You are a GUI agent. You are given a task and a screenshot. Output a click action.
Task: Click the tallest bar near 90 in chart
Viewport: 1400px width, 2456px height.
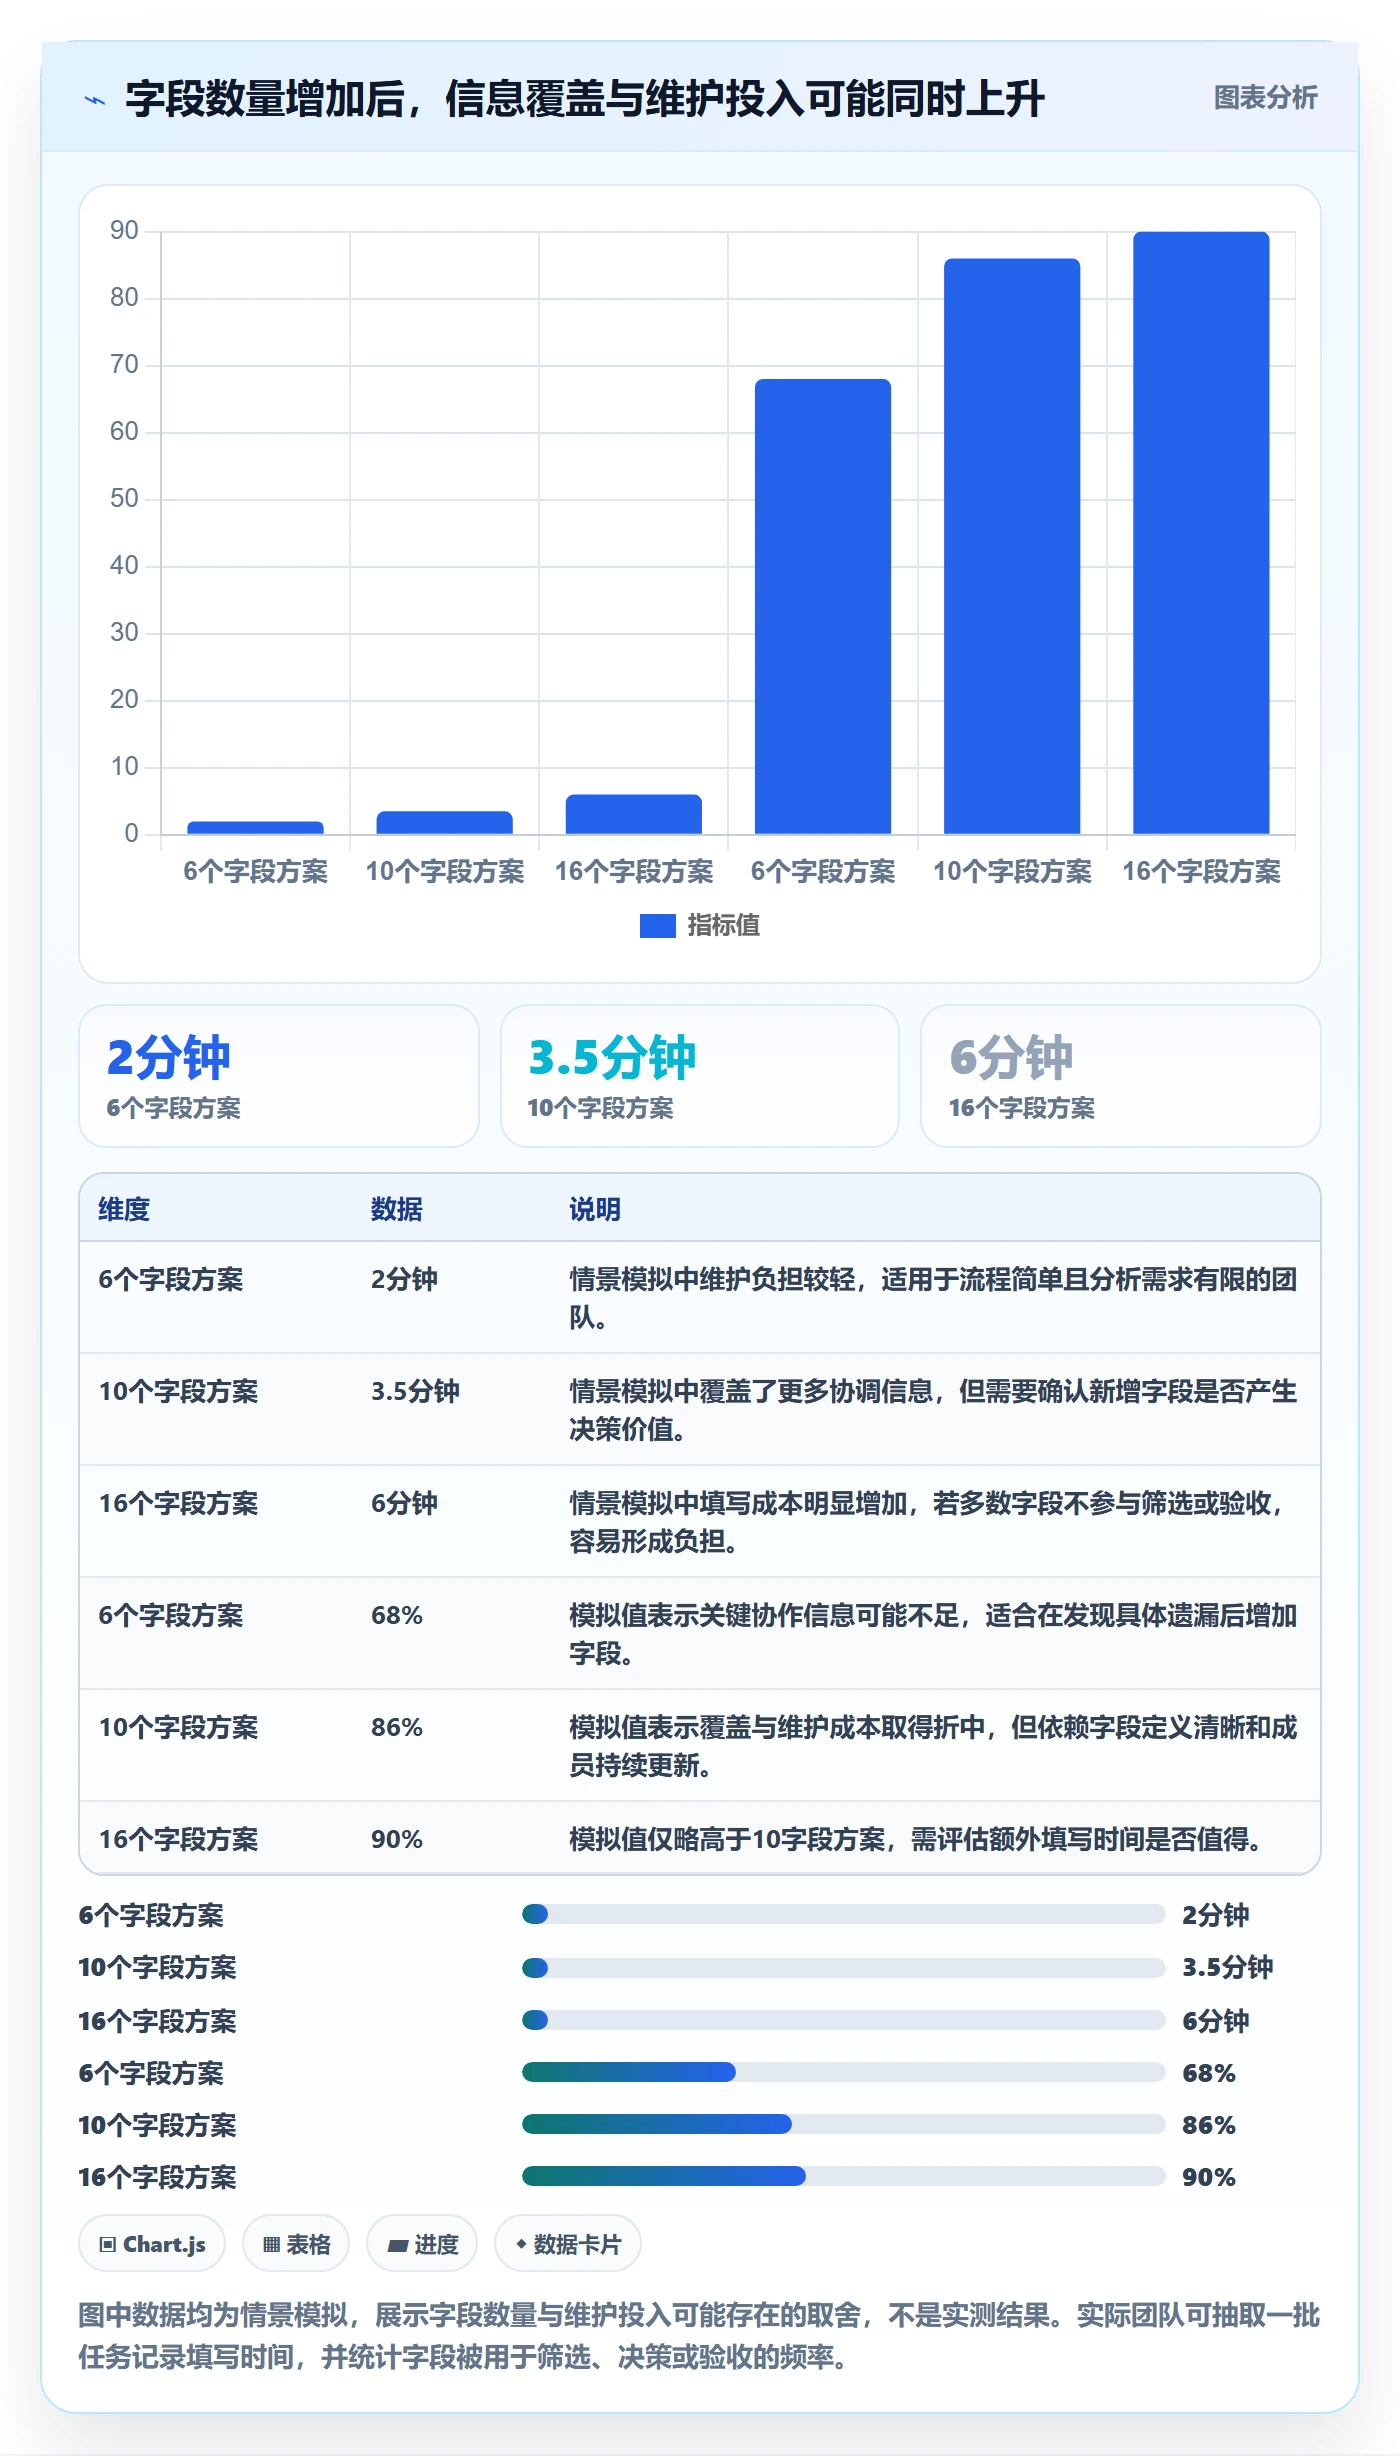[x=1201, y=533]
